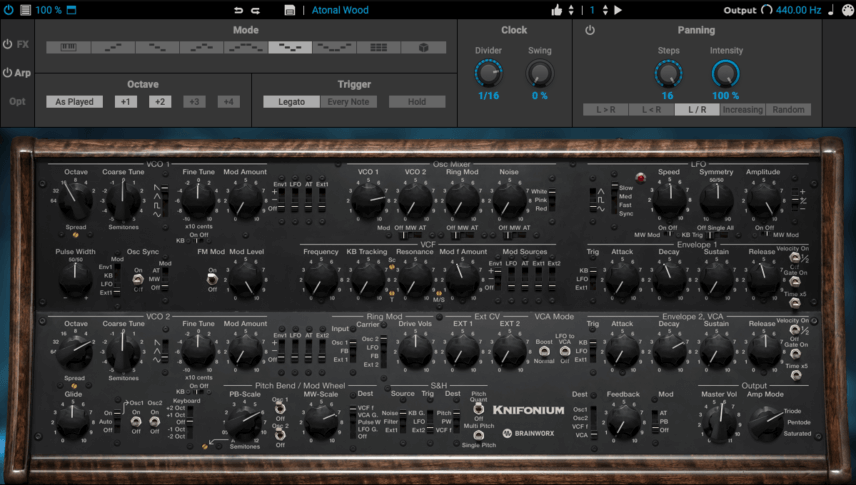Flip the VCA Boost/Normal switch

[544, 351]
